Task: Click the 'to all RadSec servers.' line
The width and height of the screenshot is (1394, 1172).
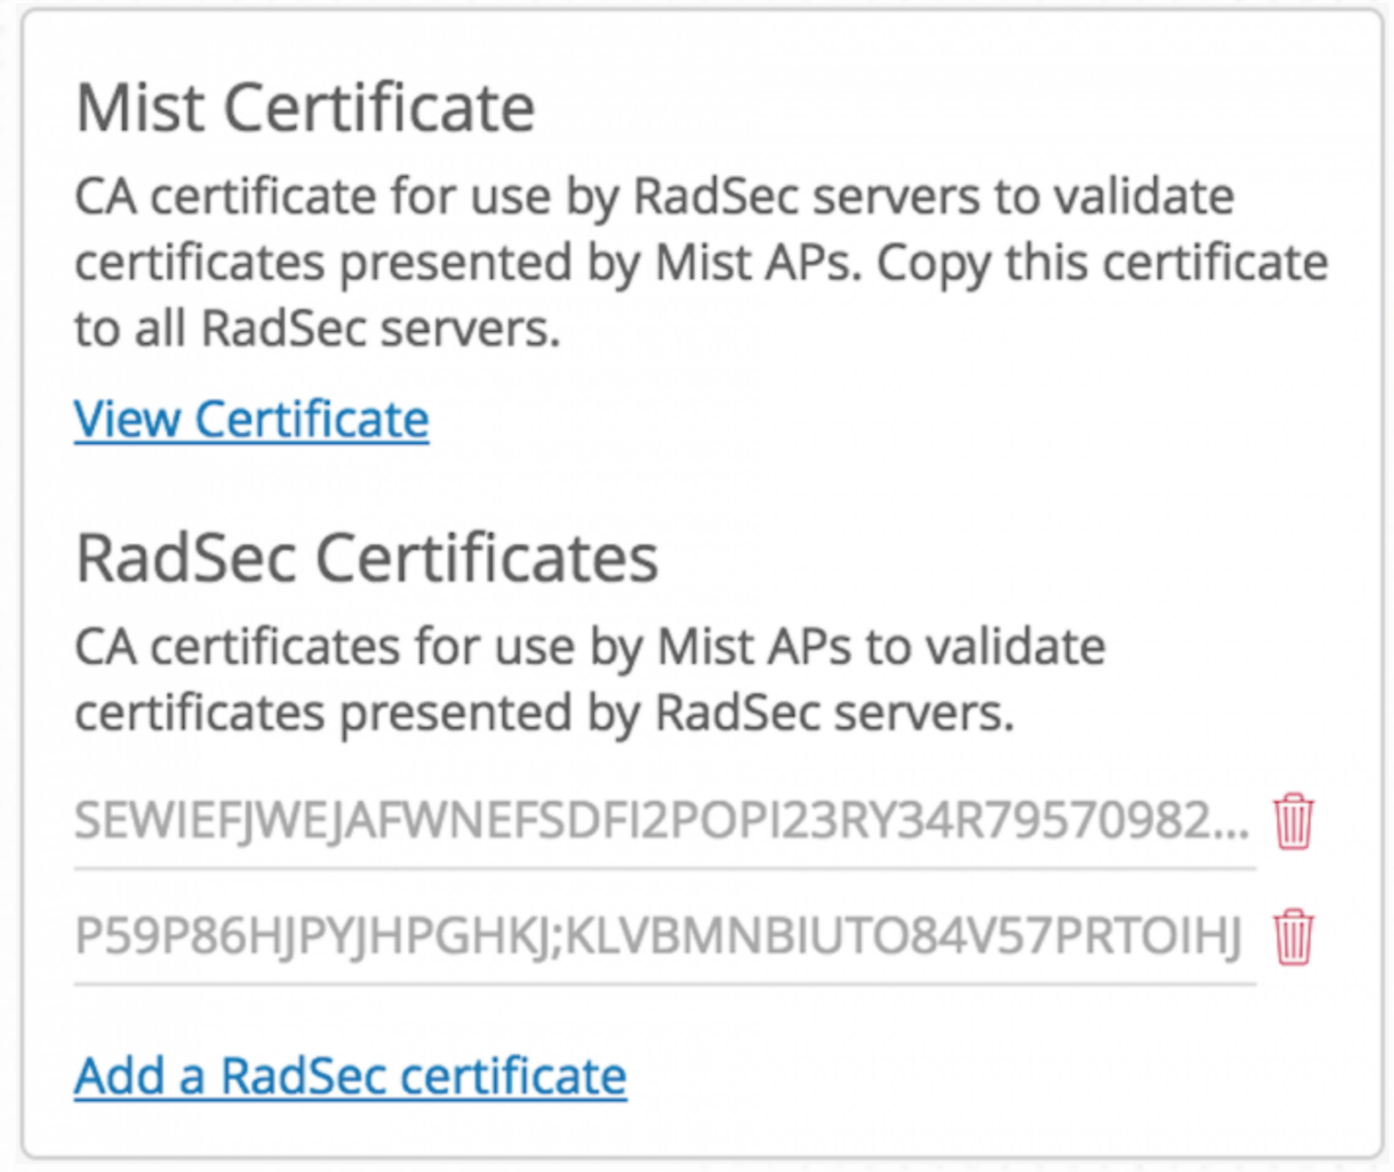Action: click(x=317, y=328)
